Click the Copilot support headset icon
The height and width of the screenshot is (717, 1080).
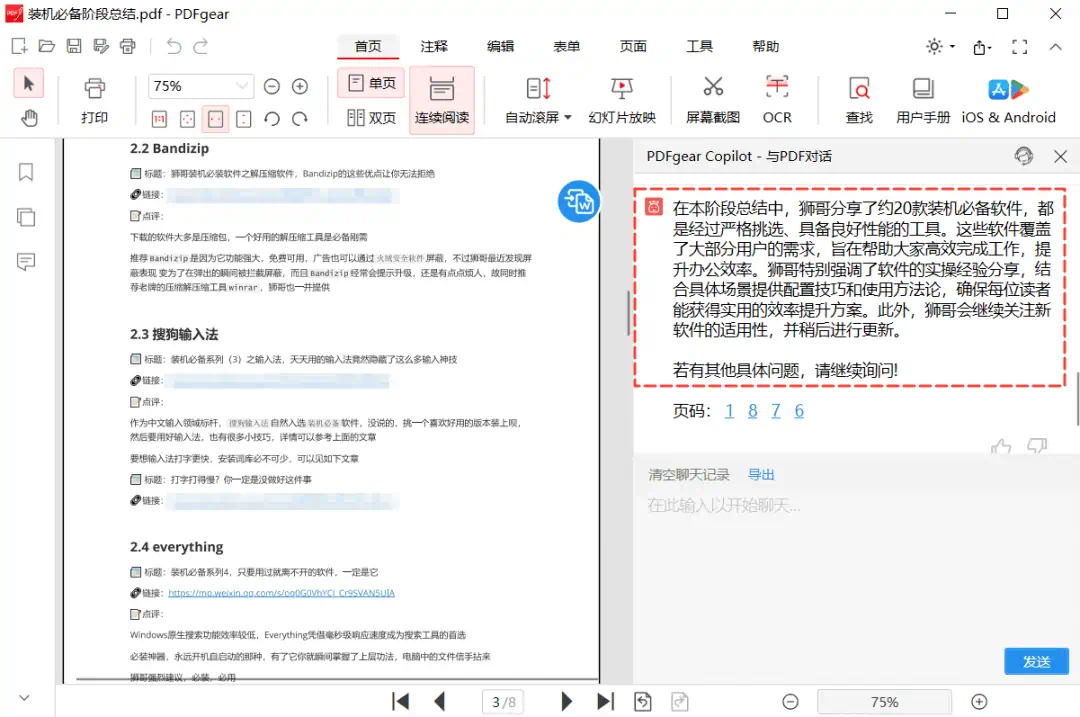(x=1024, y=156)
